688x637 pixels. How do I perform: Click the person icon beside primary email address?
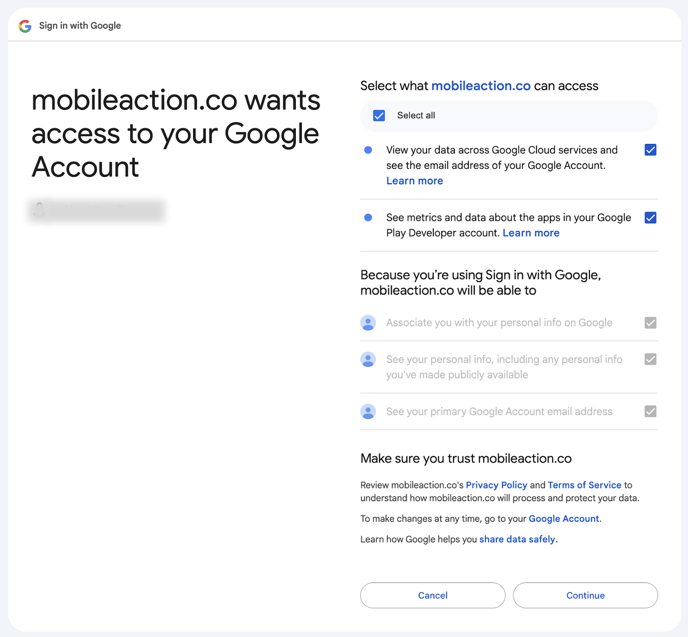368,412
